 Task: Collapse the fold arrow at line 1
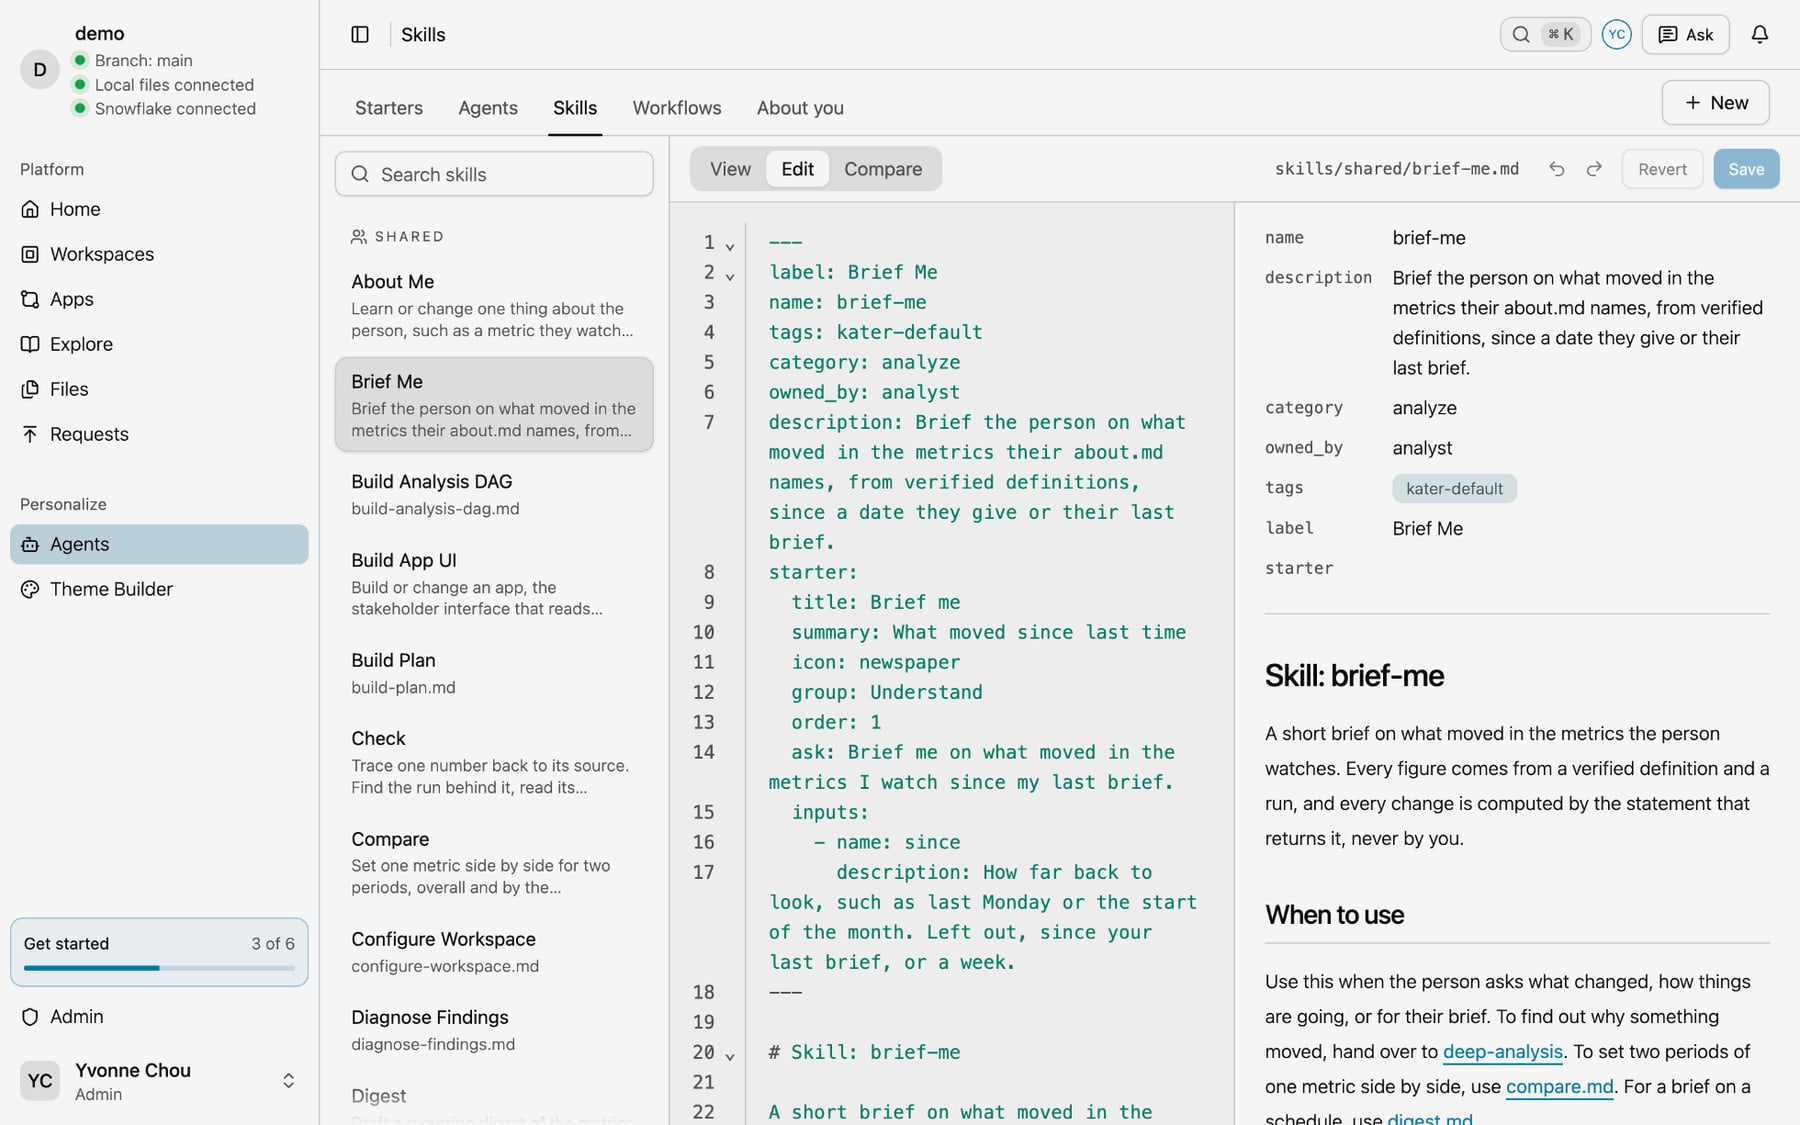[x=730, y=246]
